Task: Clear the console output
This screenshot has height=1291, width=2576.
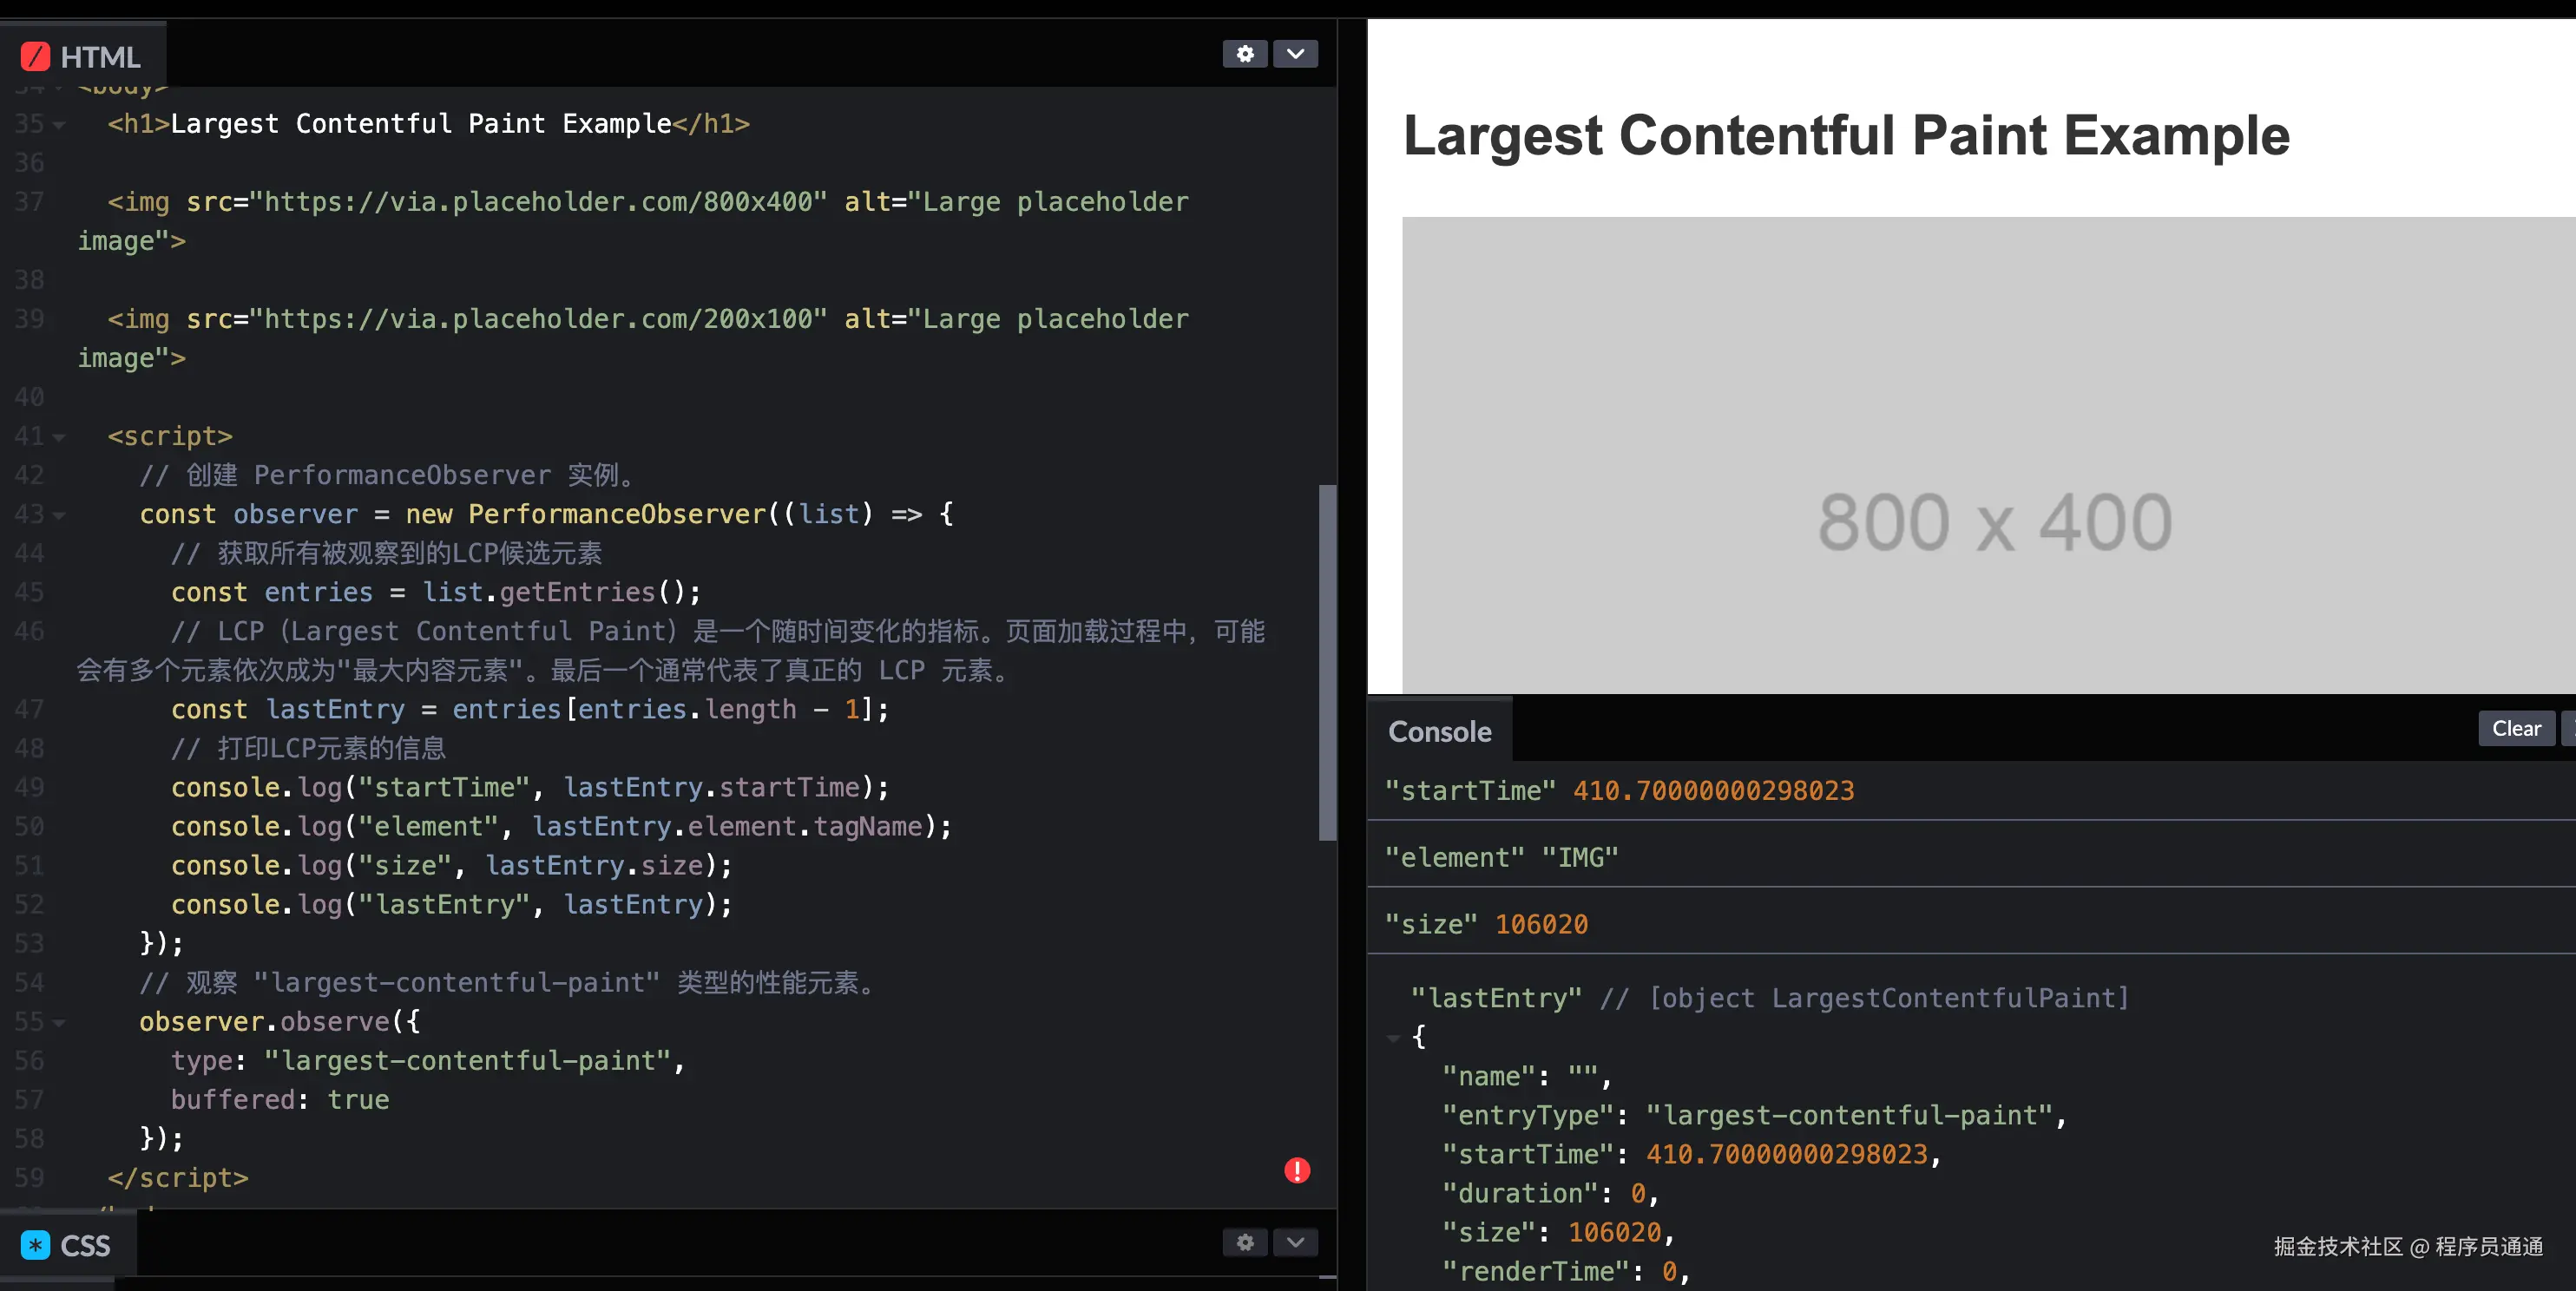Action: tap(2515, 728)
